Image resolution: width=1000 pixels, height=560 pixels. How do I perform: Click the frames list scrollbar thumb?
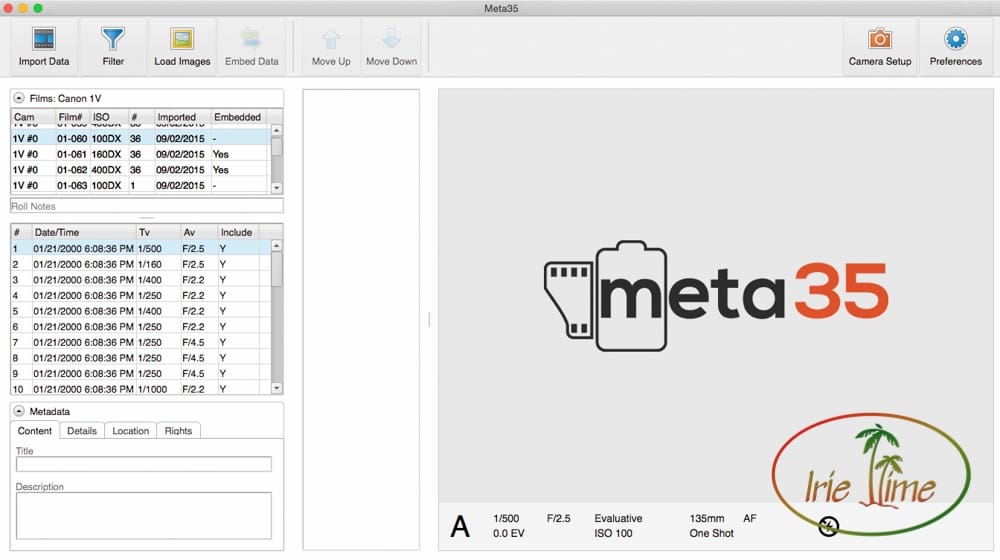276,269
